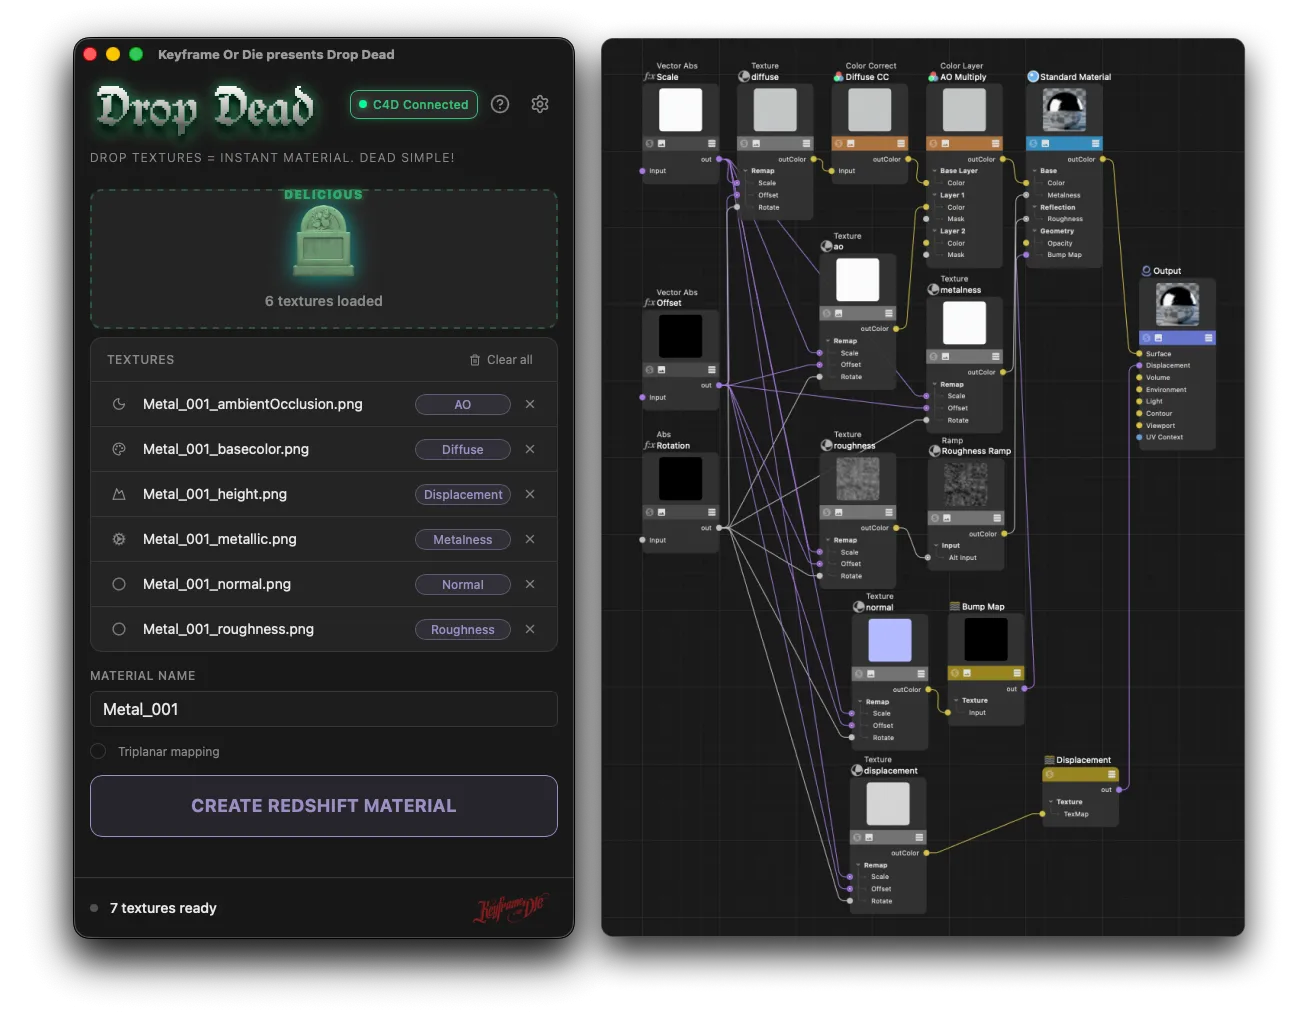This screenshot has width=1316, height=1018.
Task: Collapse the Base Layer group on Color Layer node
Action: point(934,171)
